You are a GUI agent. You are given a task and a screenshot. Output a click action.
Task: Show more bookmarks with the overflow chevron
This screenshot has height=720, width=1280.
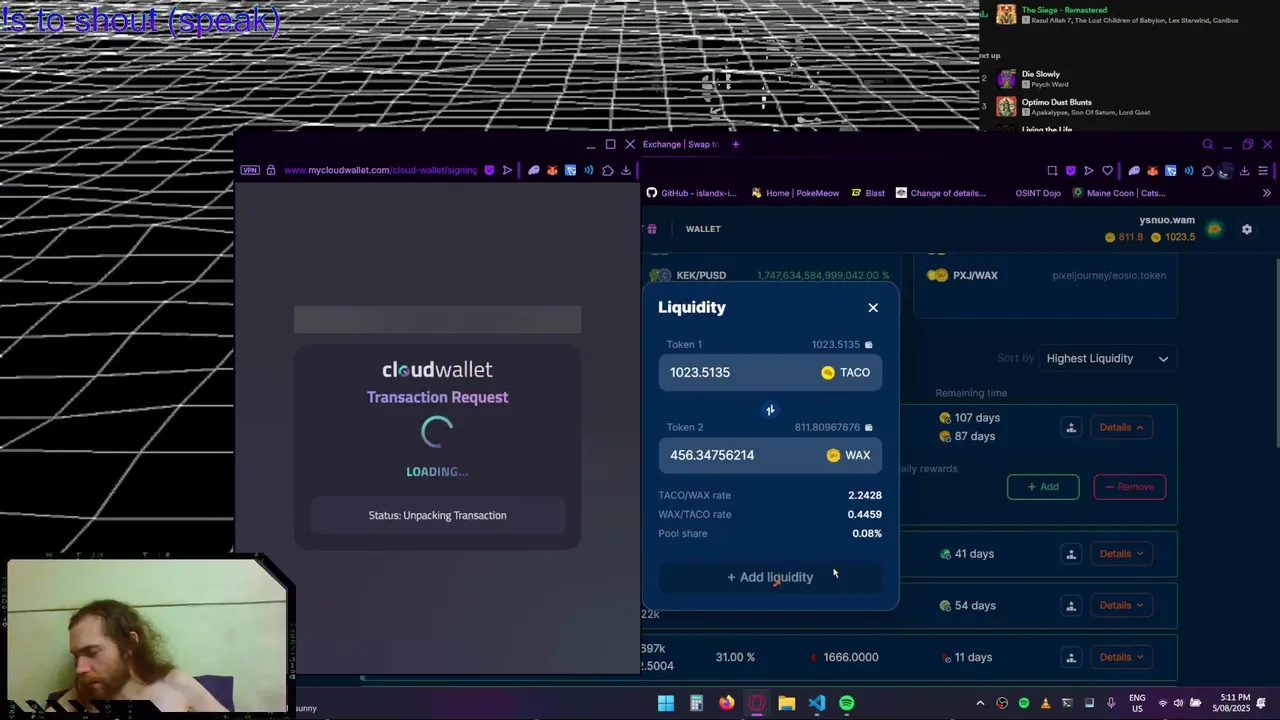pyautogui.click(x=1266, y=193)
